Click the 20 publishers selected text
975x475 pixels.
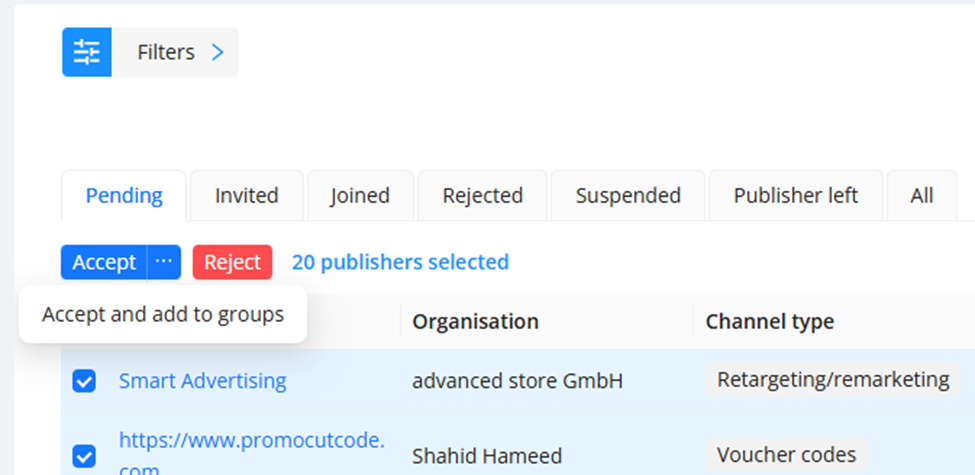(400, 262)
